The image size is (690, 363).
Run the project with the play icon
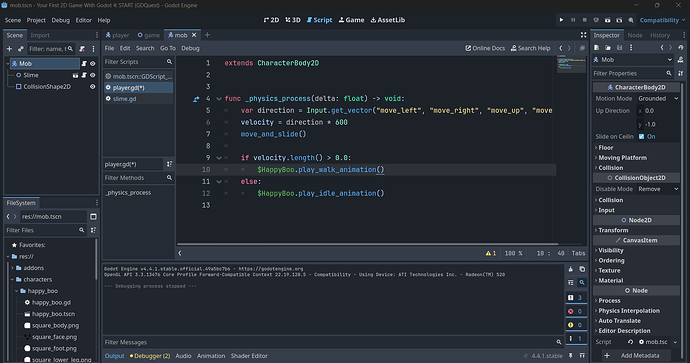561,20
